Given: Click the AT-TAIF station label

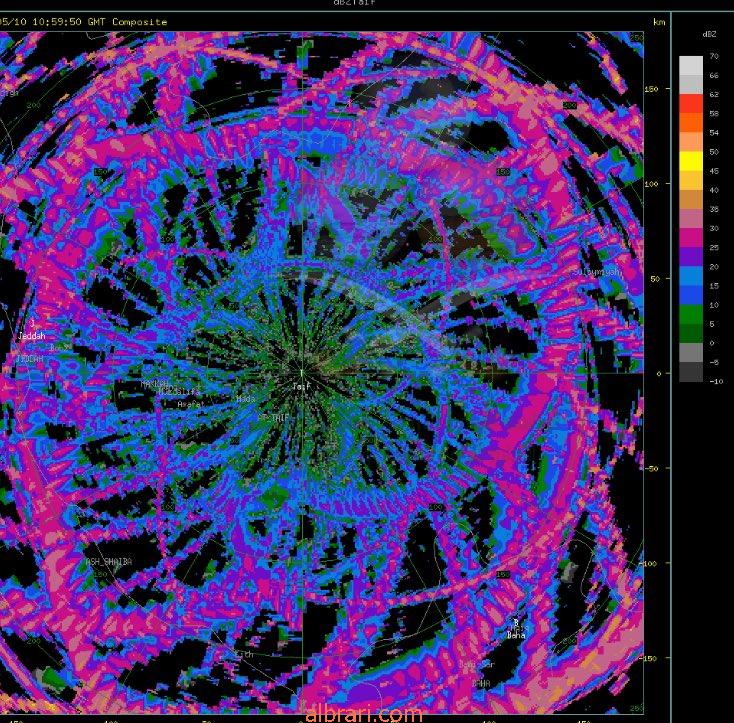Looking at the screenshot, I should click(x=274, y=418).
